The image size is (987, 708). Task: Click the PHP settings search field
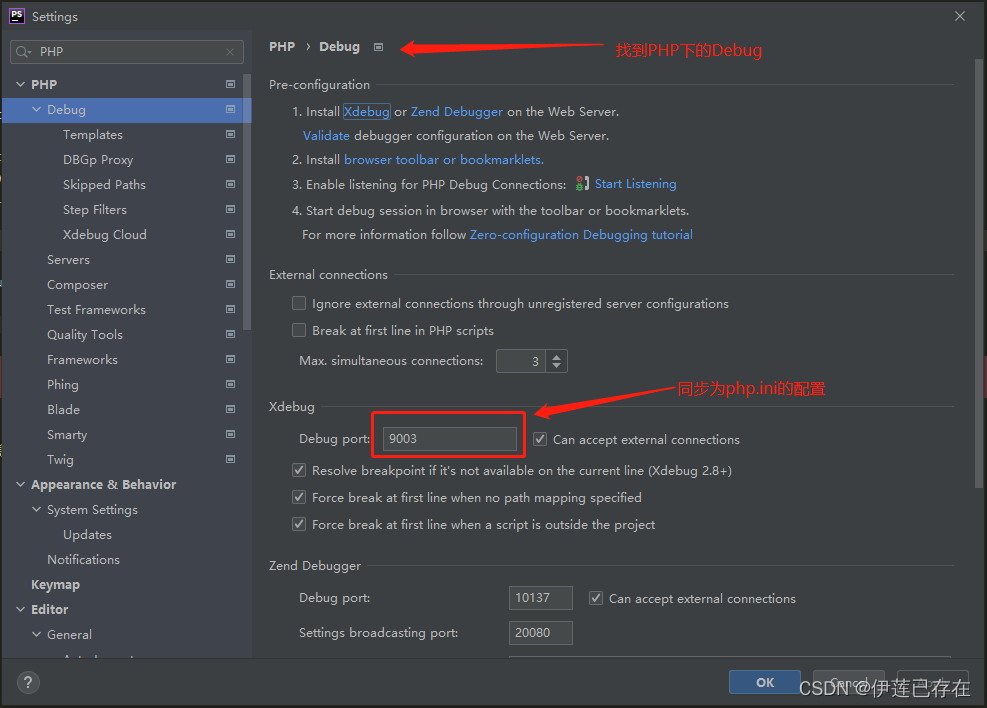pos(127,52)
